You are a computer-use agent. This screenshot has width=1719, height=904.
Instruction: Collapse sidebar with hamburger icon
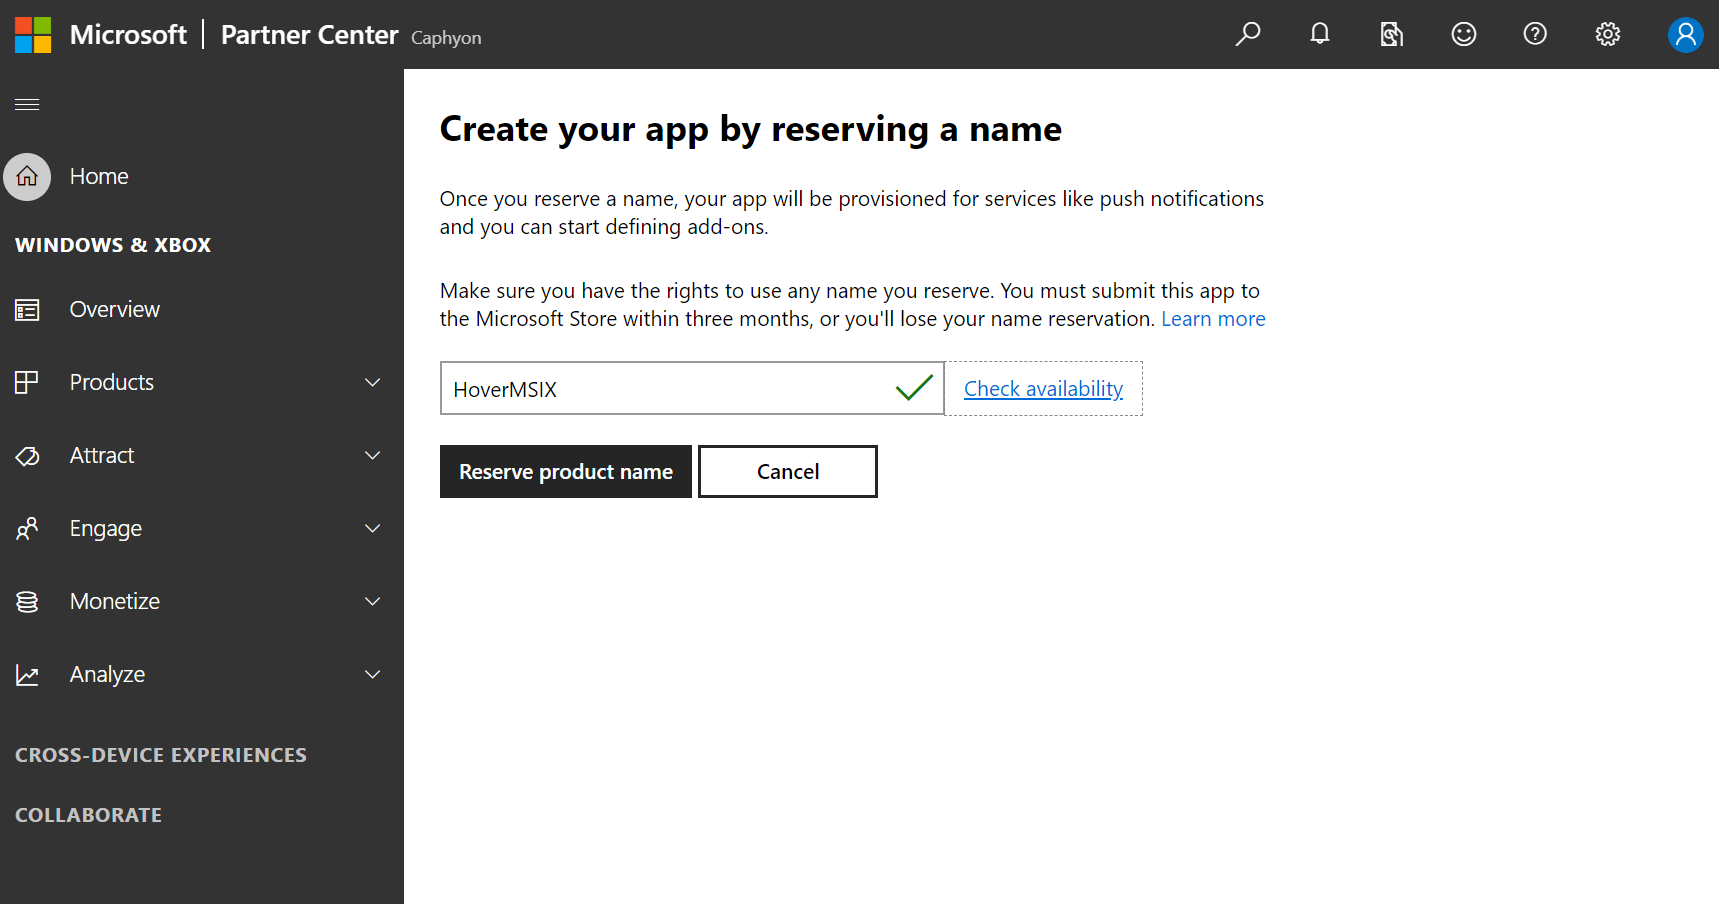tap(27, 104)
